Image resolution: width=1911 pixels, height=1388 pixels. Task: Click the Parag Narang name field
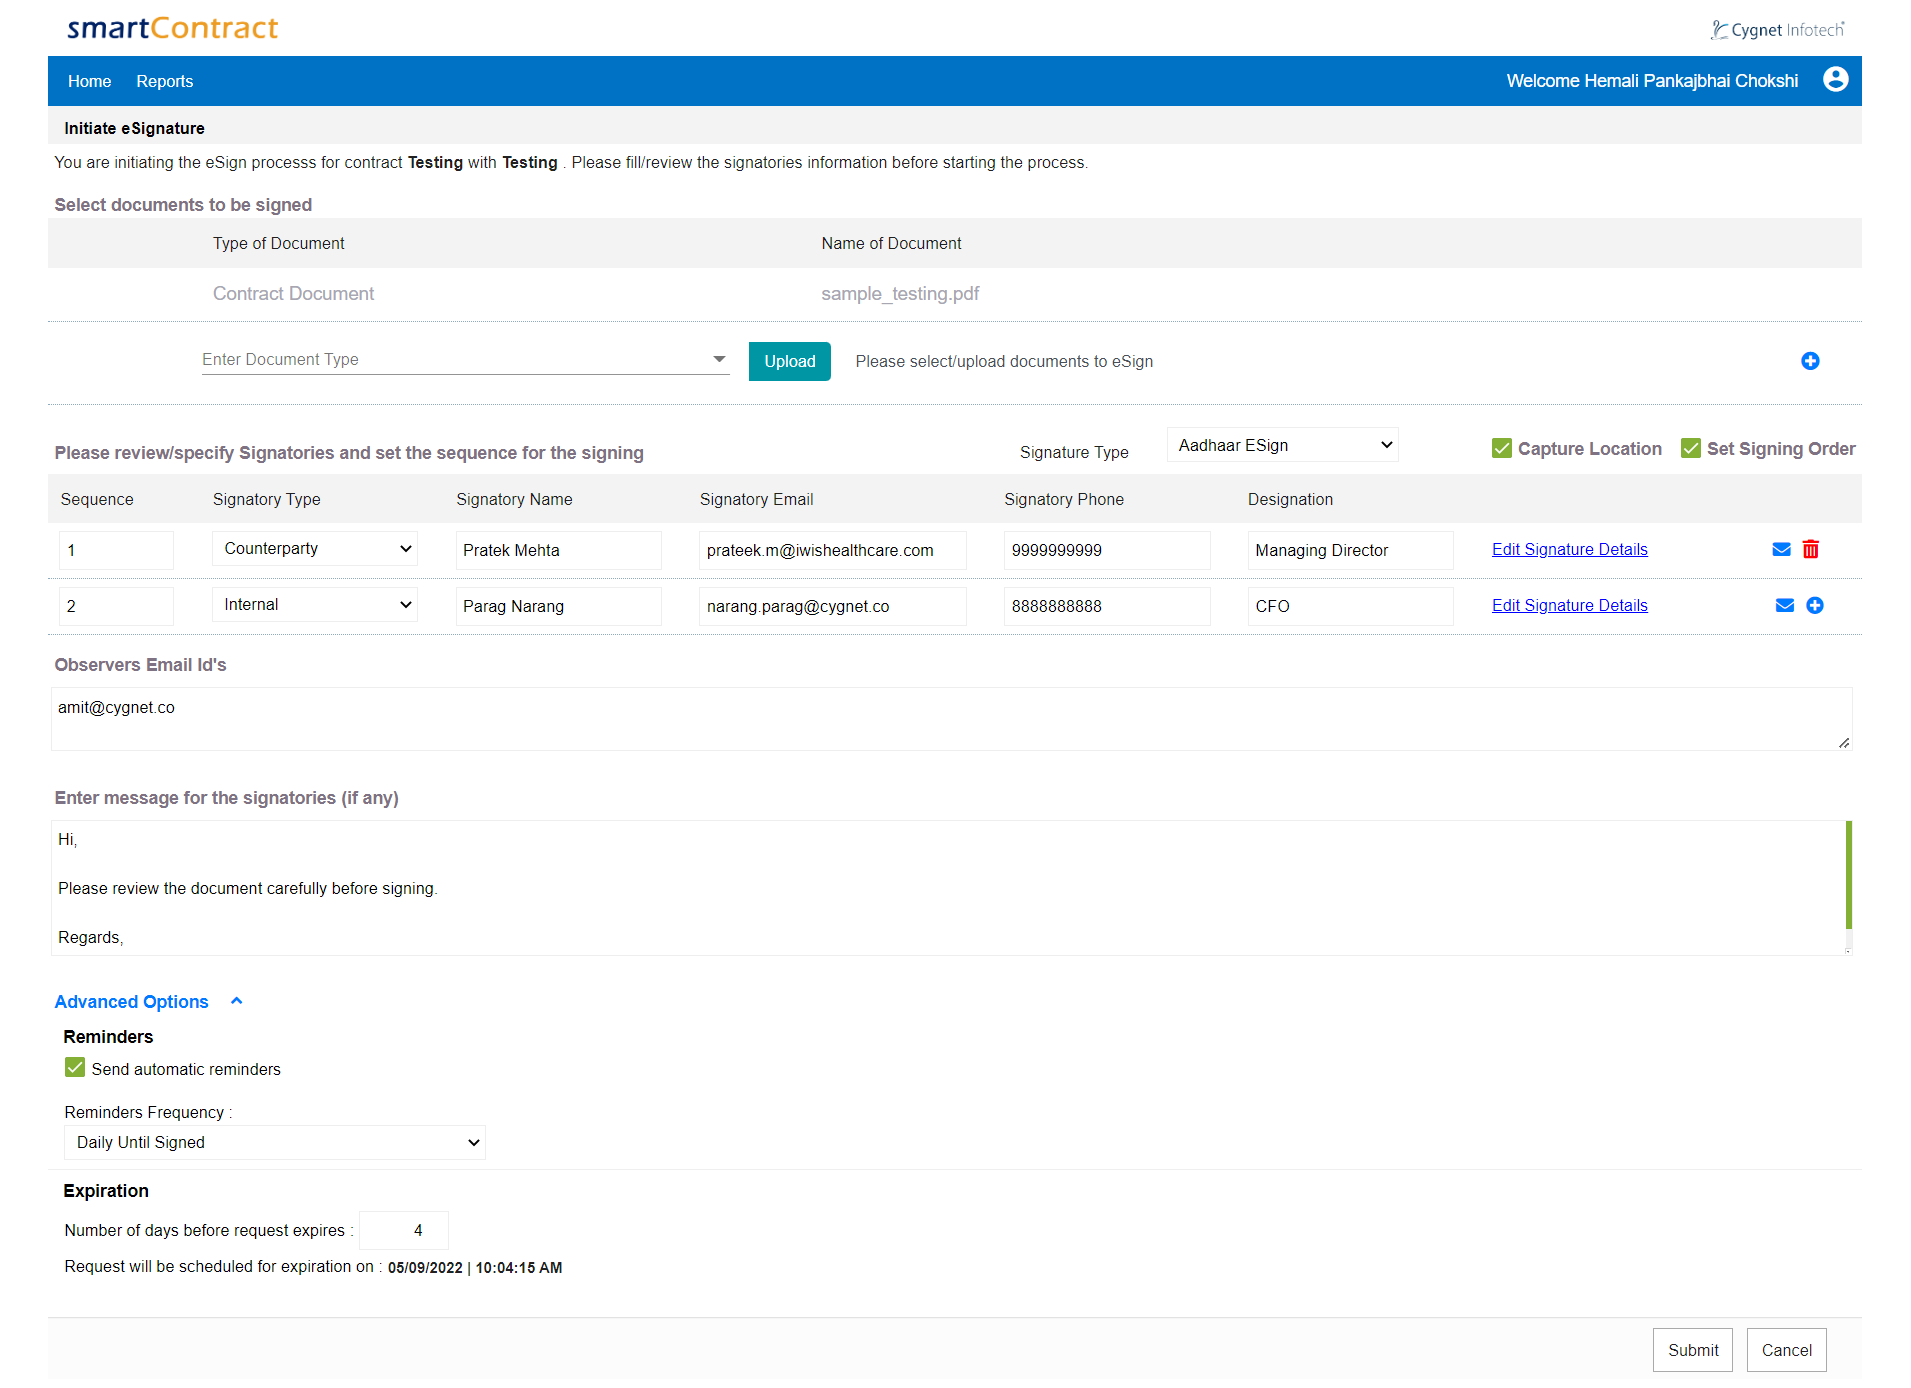558,606
